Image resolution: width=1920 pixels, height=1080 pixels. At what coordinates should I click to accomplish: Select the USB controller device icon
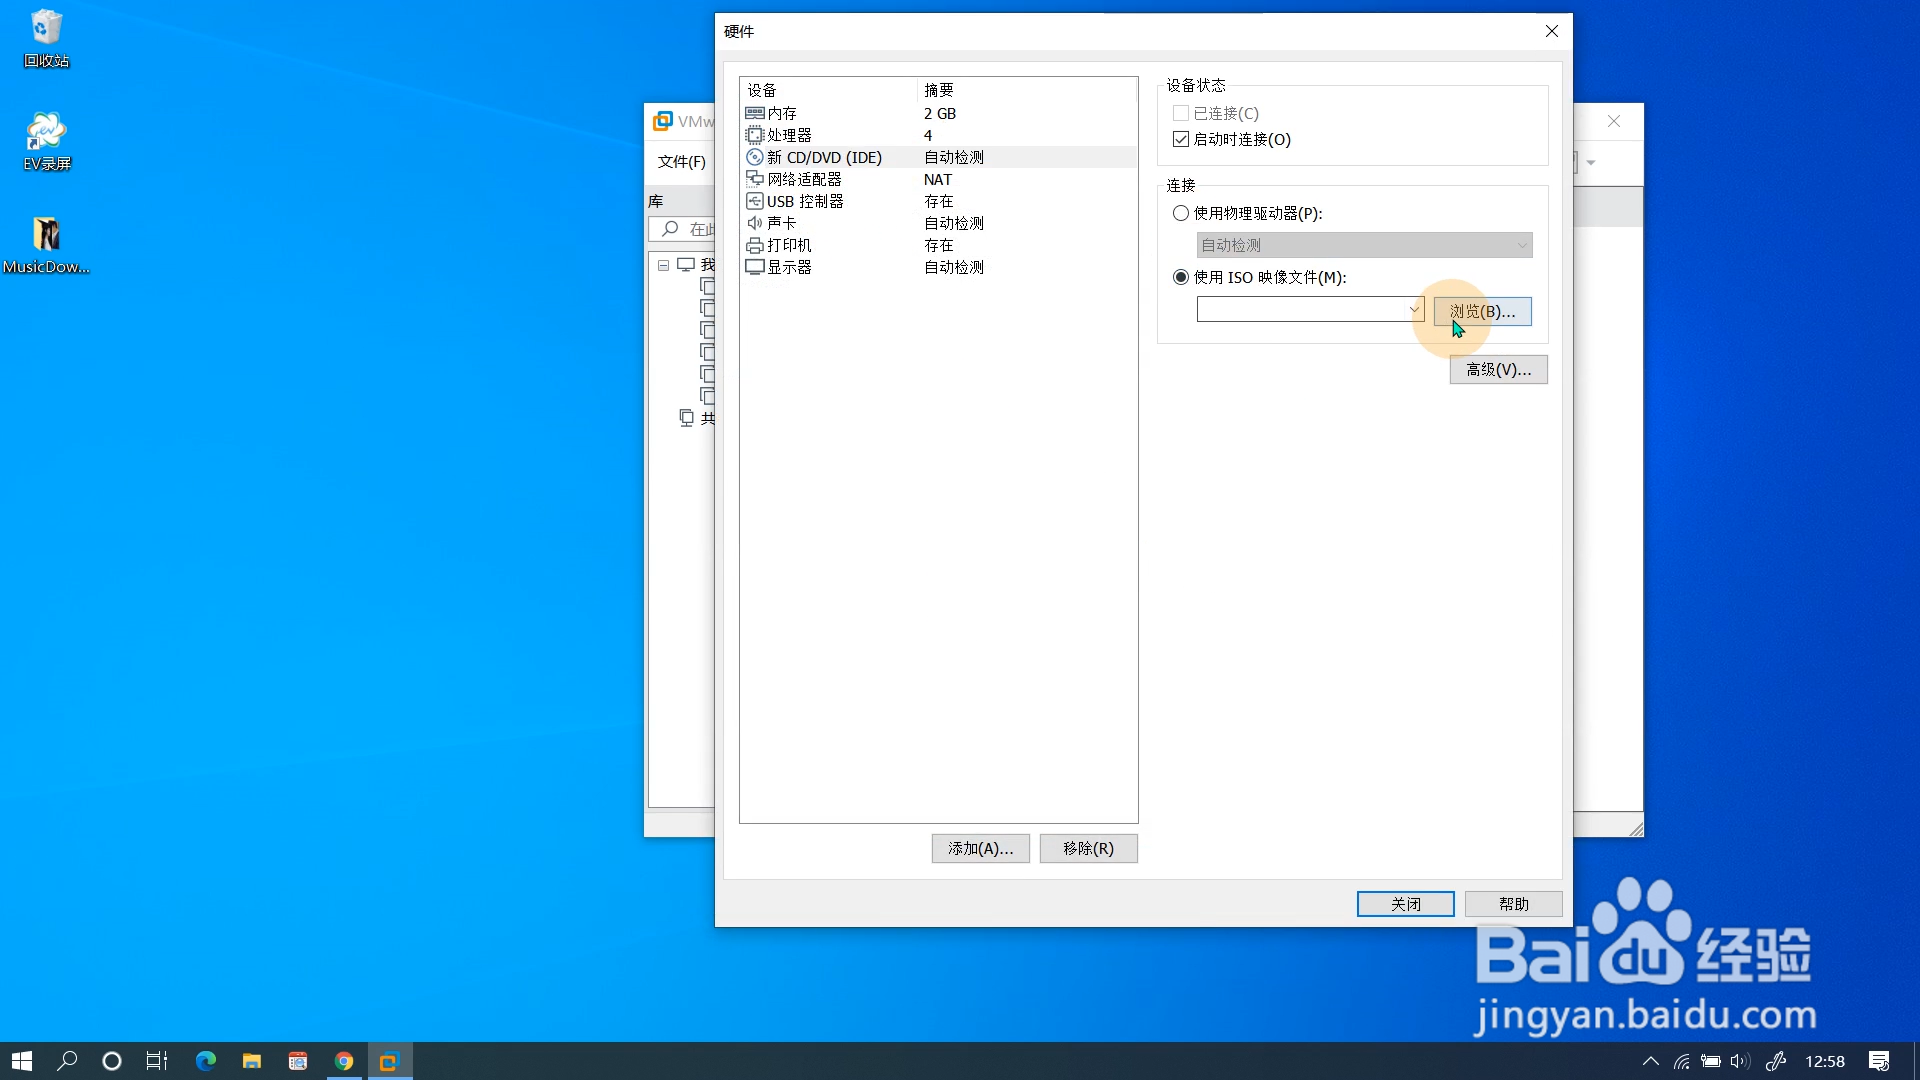755,201
